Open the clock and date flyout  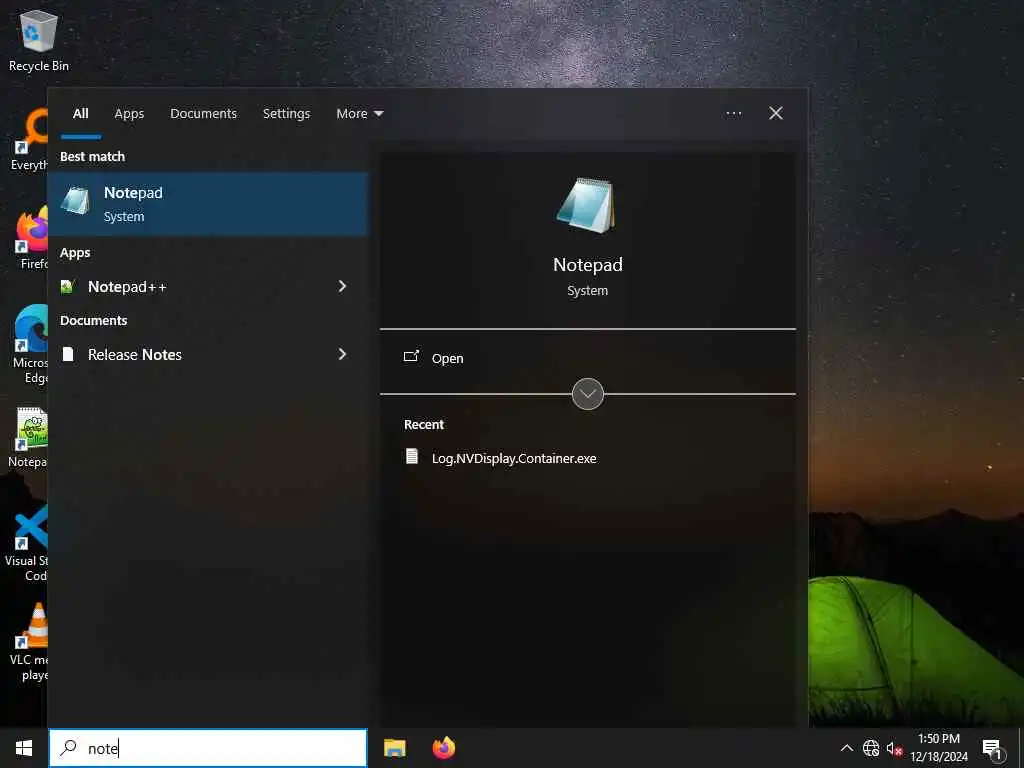pyautogui.click(x=938, y=748)
